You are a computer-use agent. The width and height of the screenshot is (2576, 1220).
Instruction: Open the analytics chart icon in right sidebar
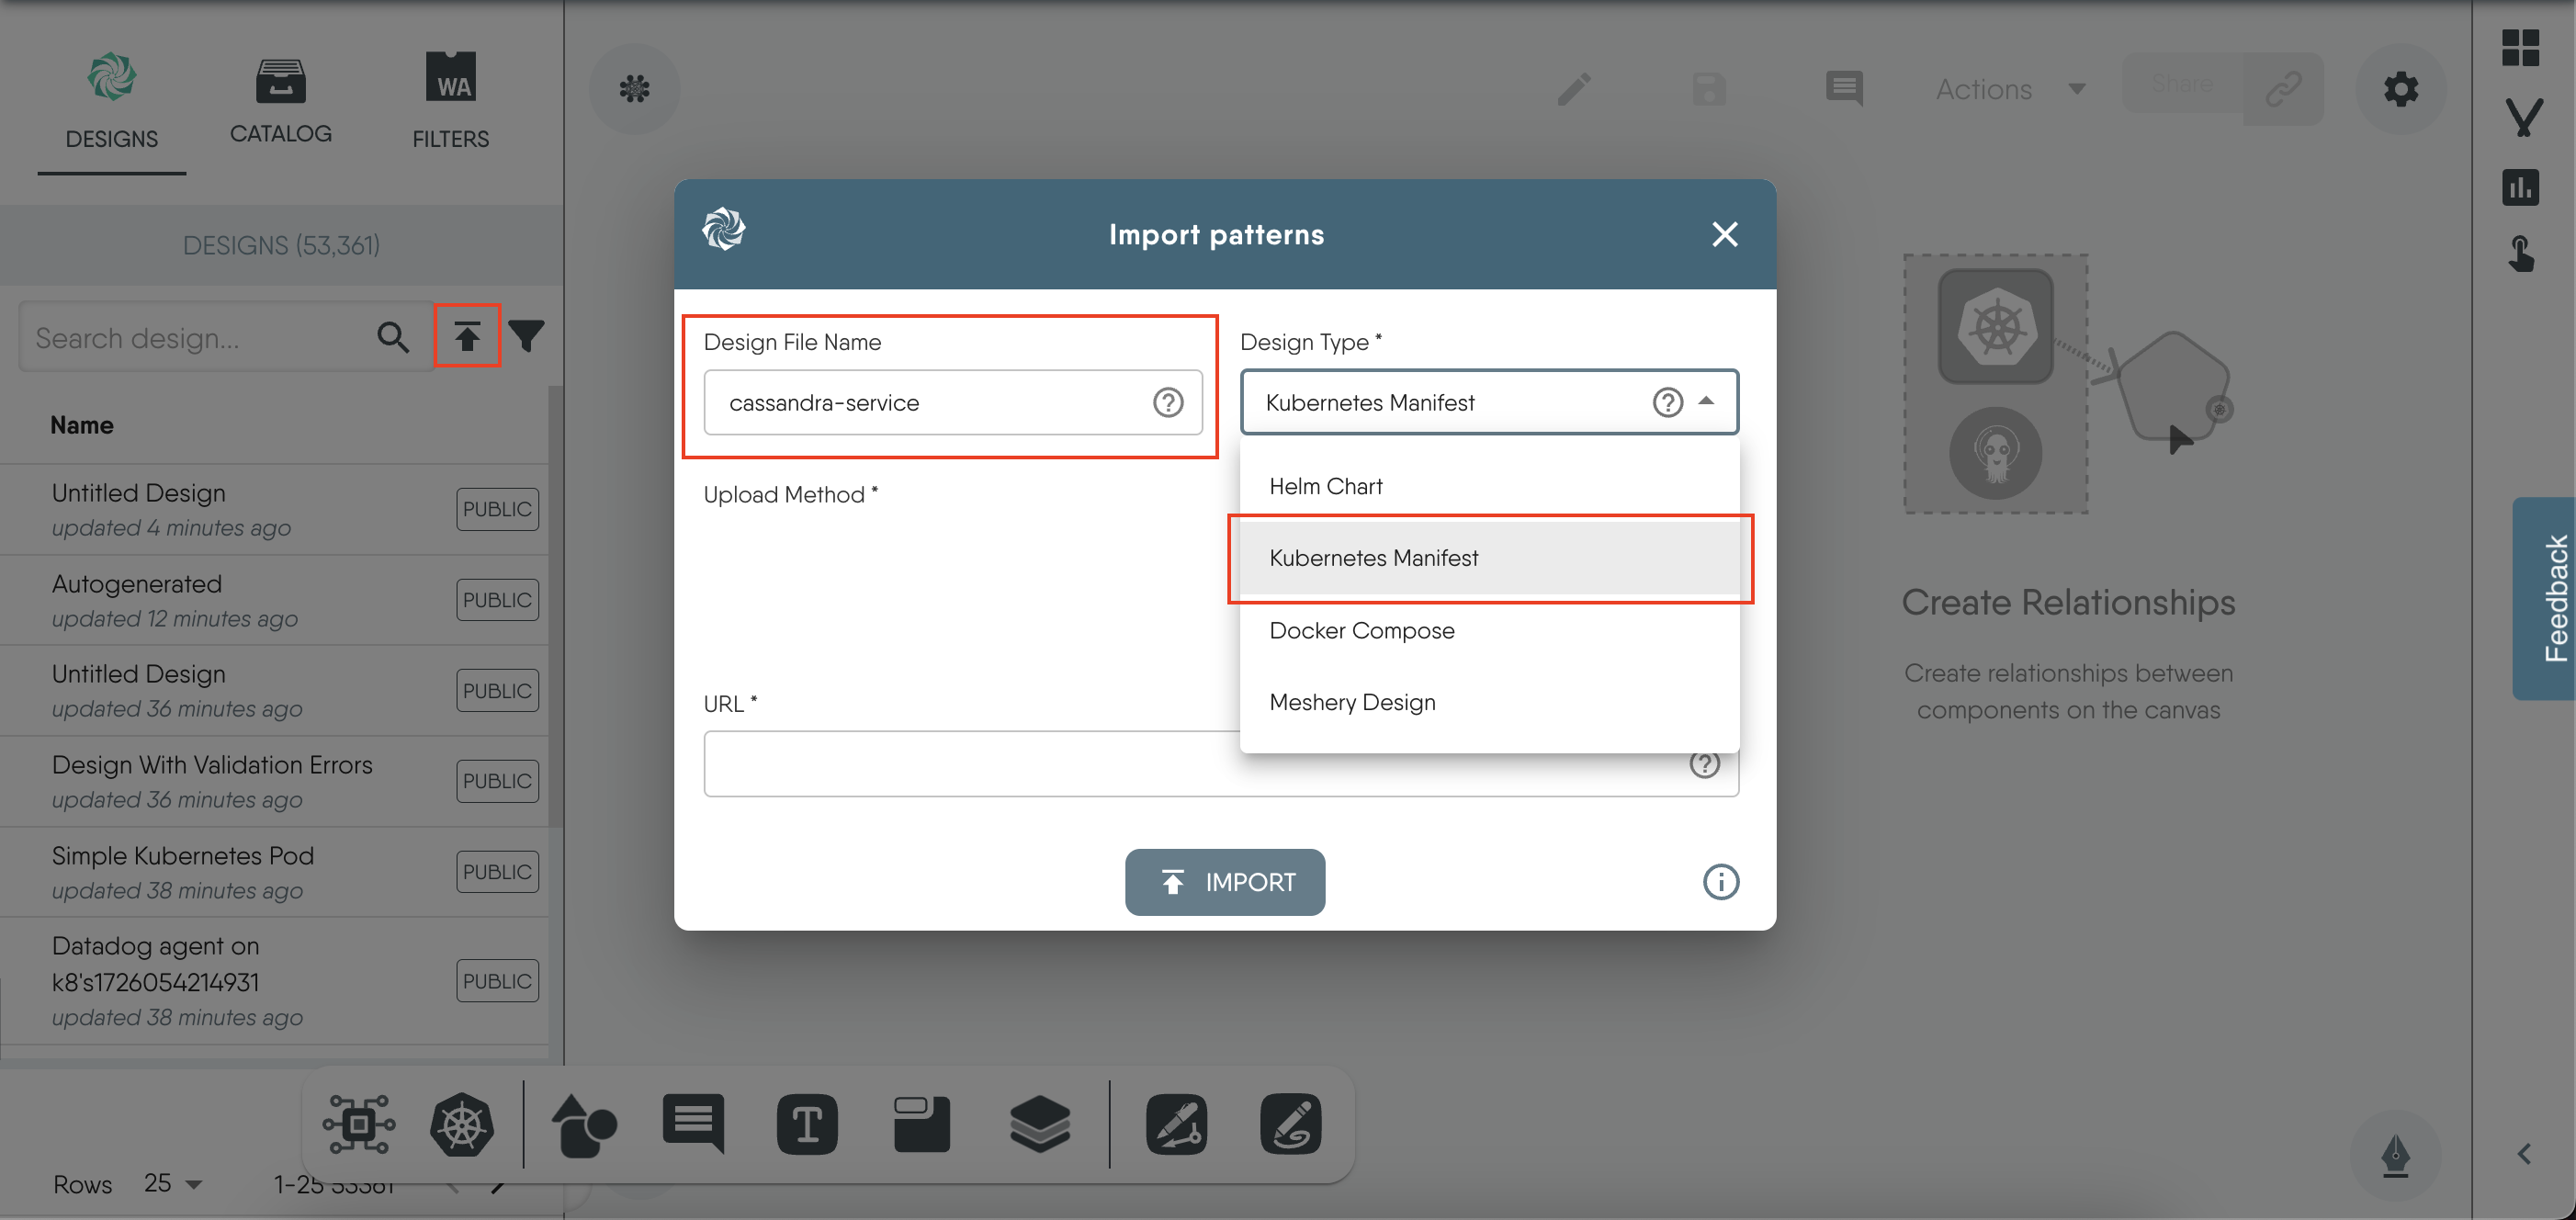(x=2522, y=187)
